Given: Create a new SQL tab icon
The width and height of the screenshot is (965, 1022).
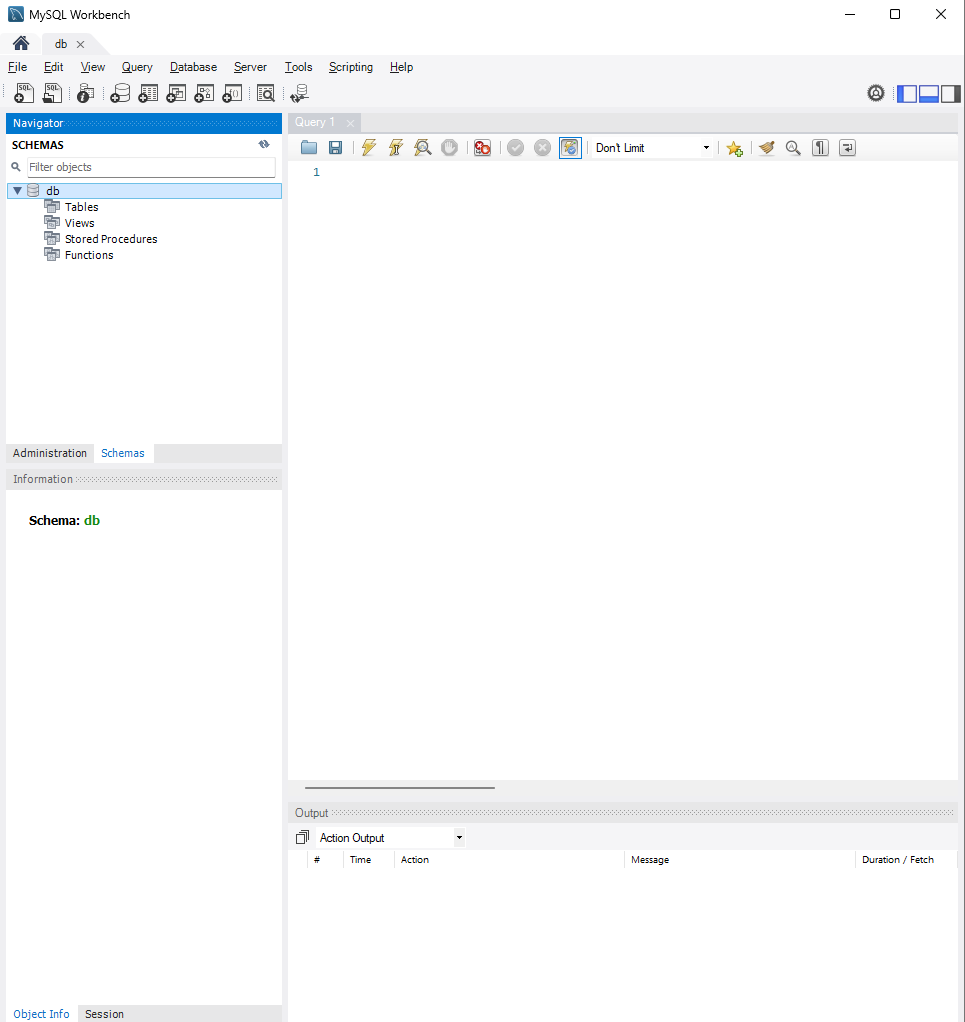Looking at the screenshot, I should (23, 93).
